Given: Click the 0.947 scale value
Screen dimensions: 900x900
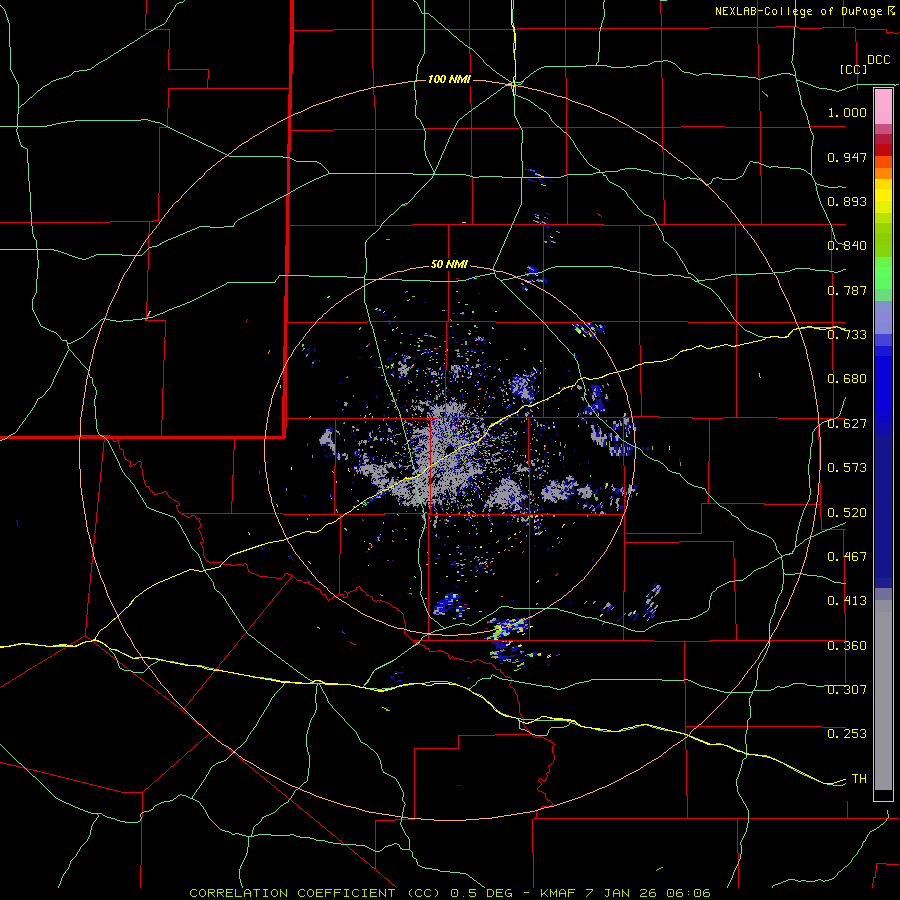Looking at the screenshot, I should point(847,157).
